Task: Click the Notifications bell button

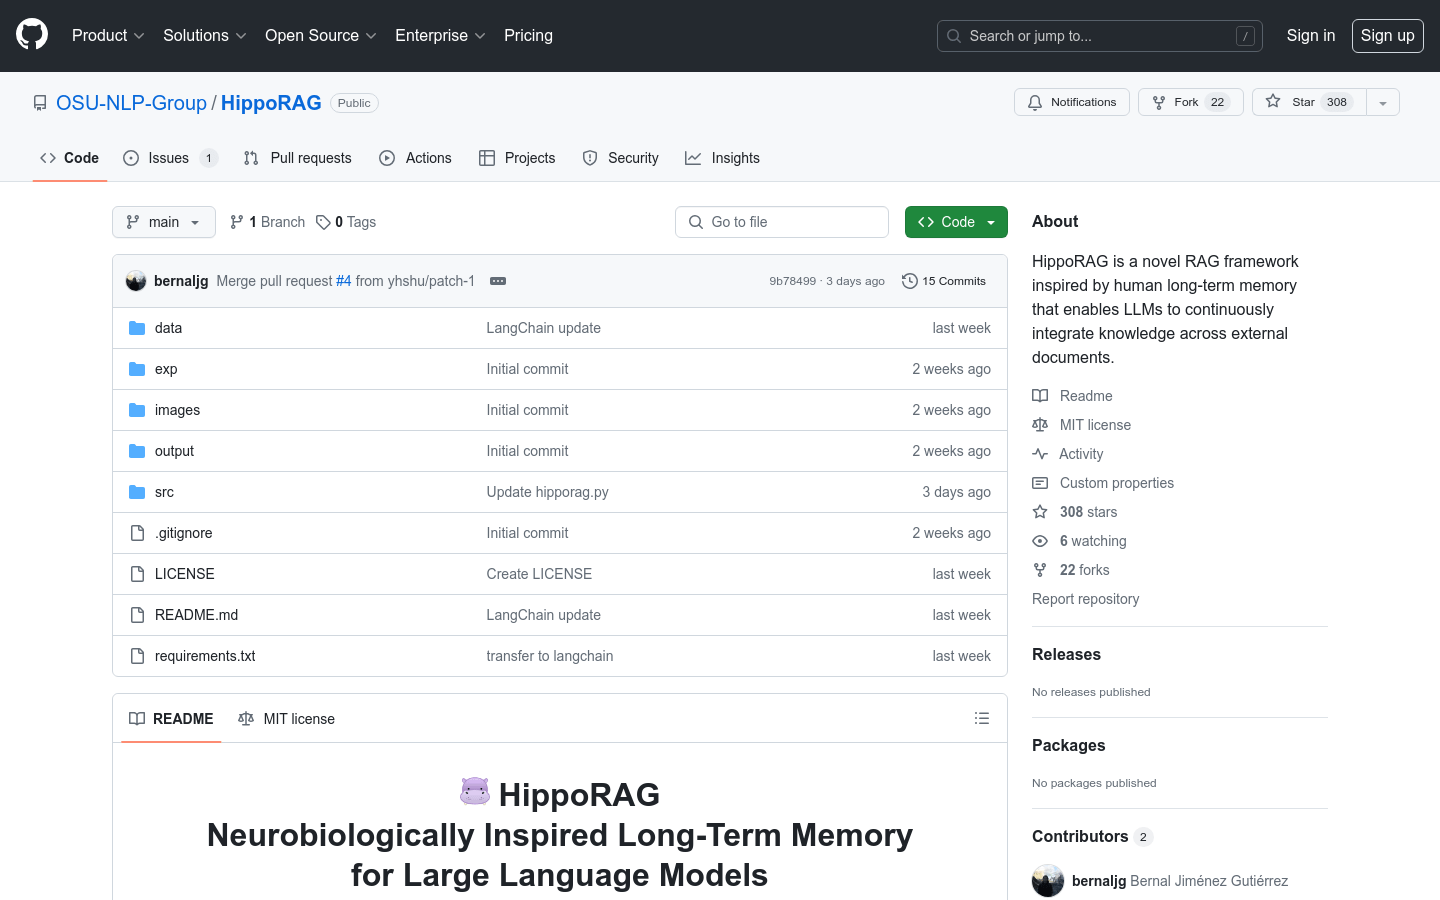Action: pyautogui.click(x=1072, y=102)
